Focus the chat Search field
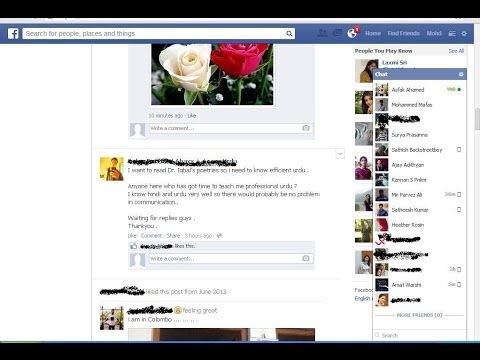Screen dimensions: 480x360 (419, 335)
